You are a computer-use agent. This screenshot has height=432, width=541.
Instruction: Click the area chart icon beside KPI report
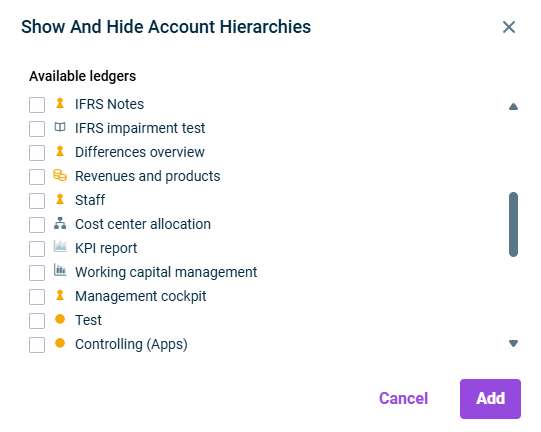(x=60, y=246)
